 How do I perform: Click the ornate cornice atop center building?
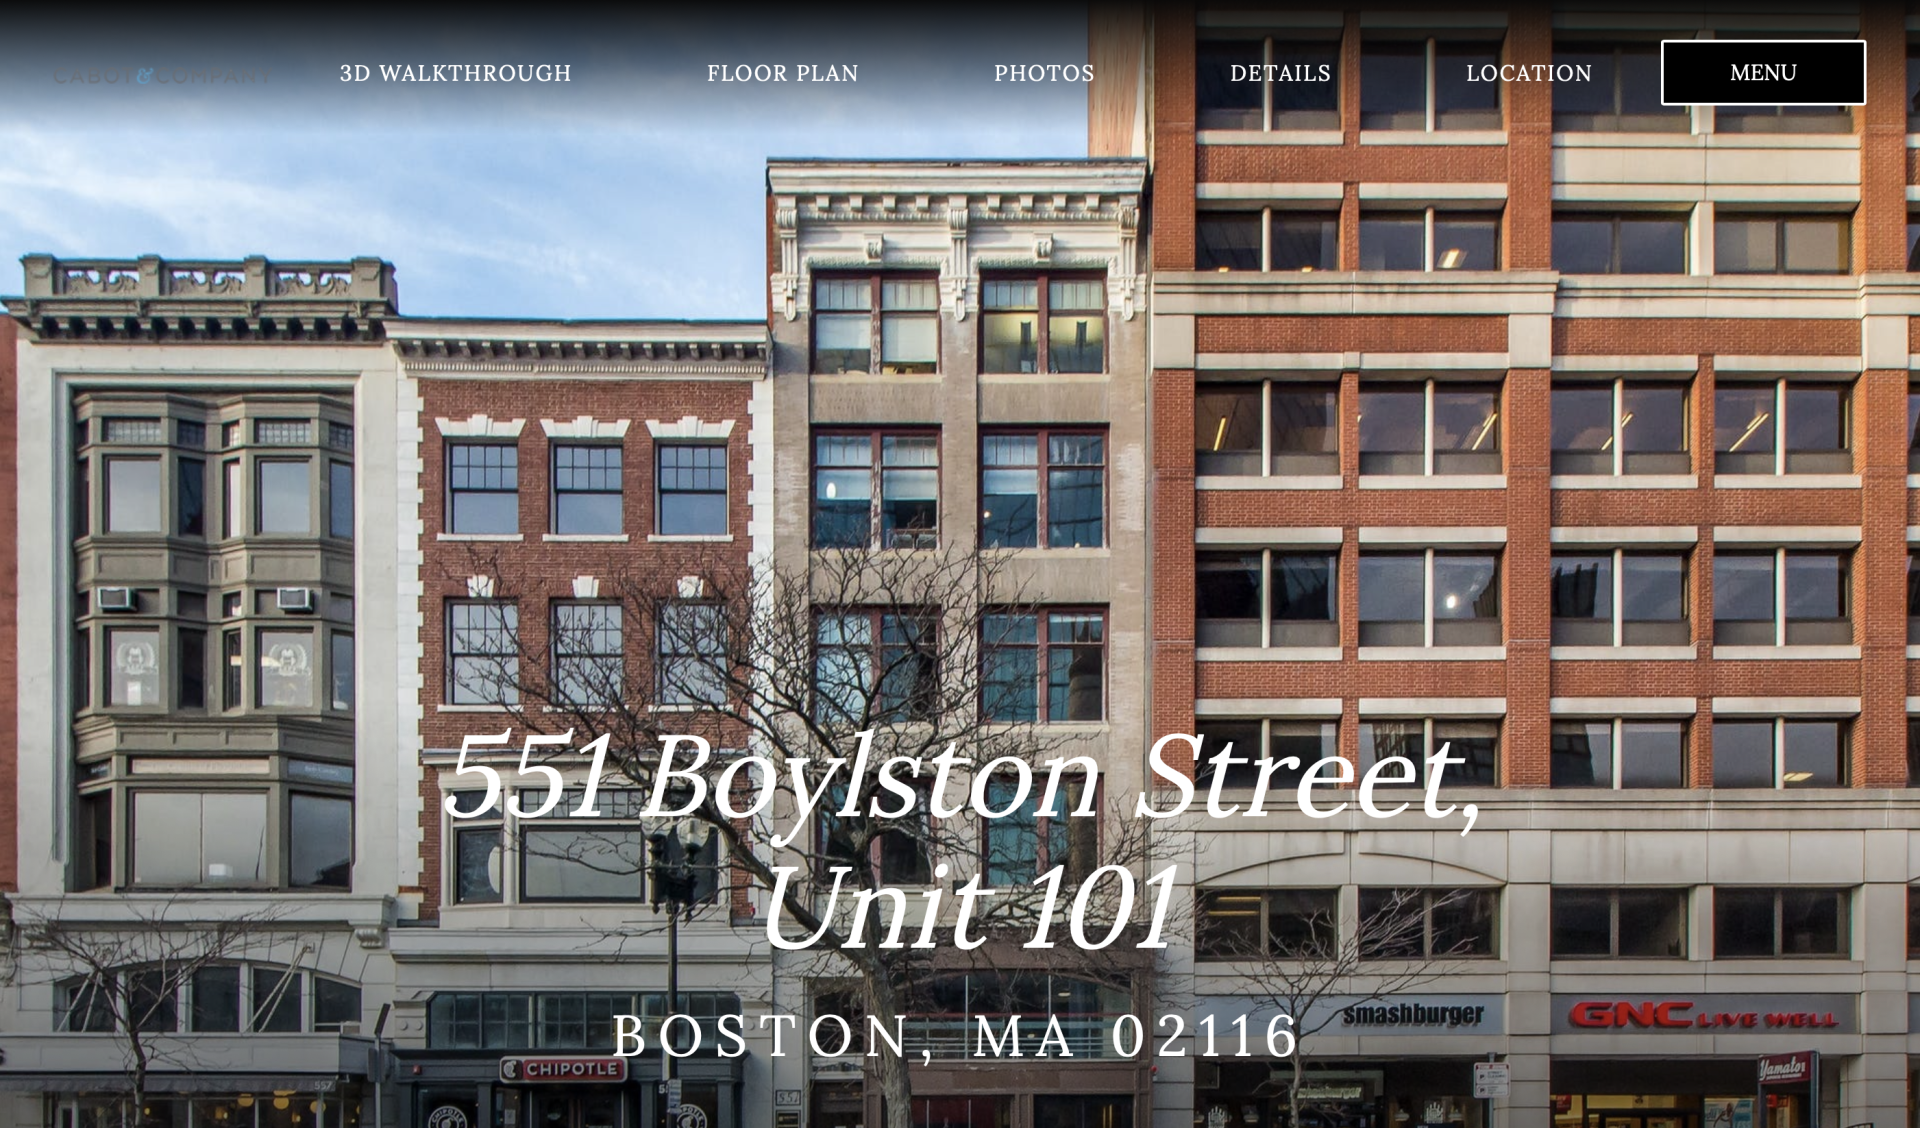click(x=958, y=205)
